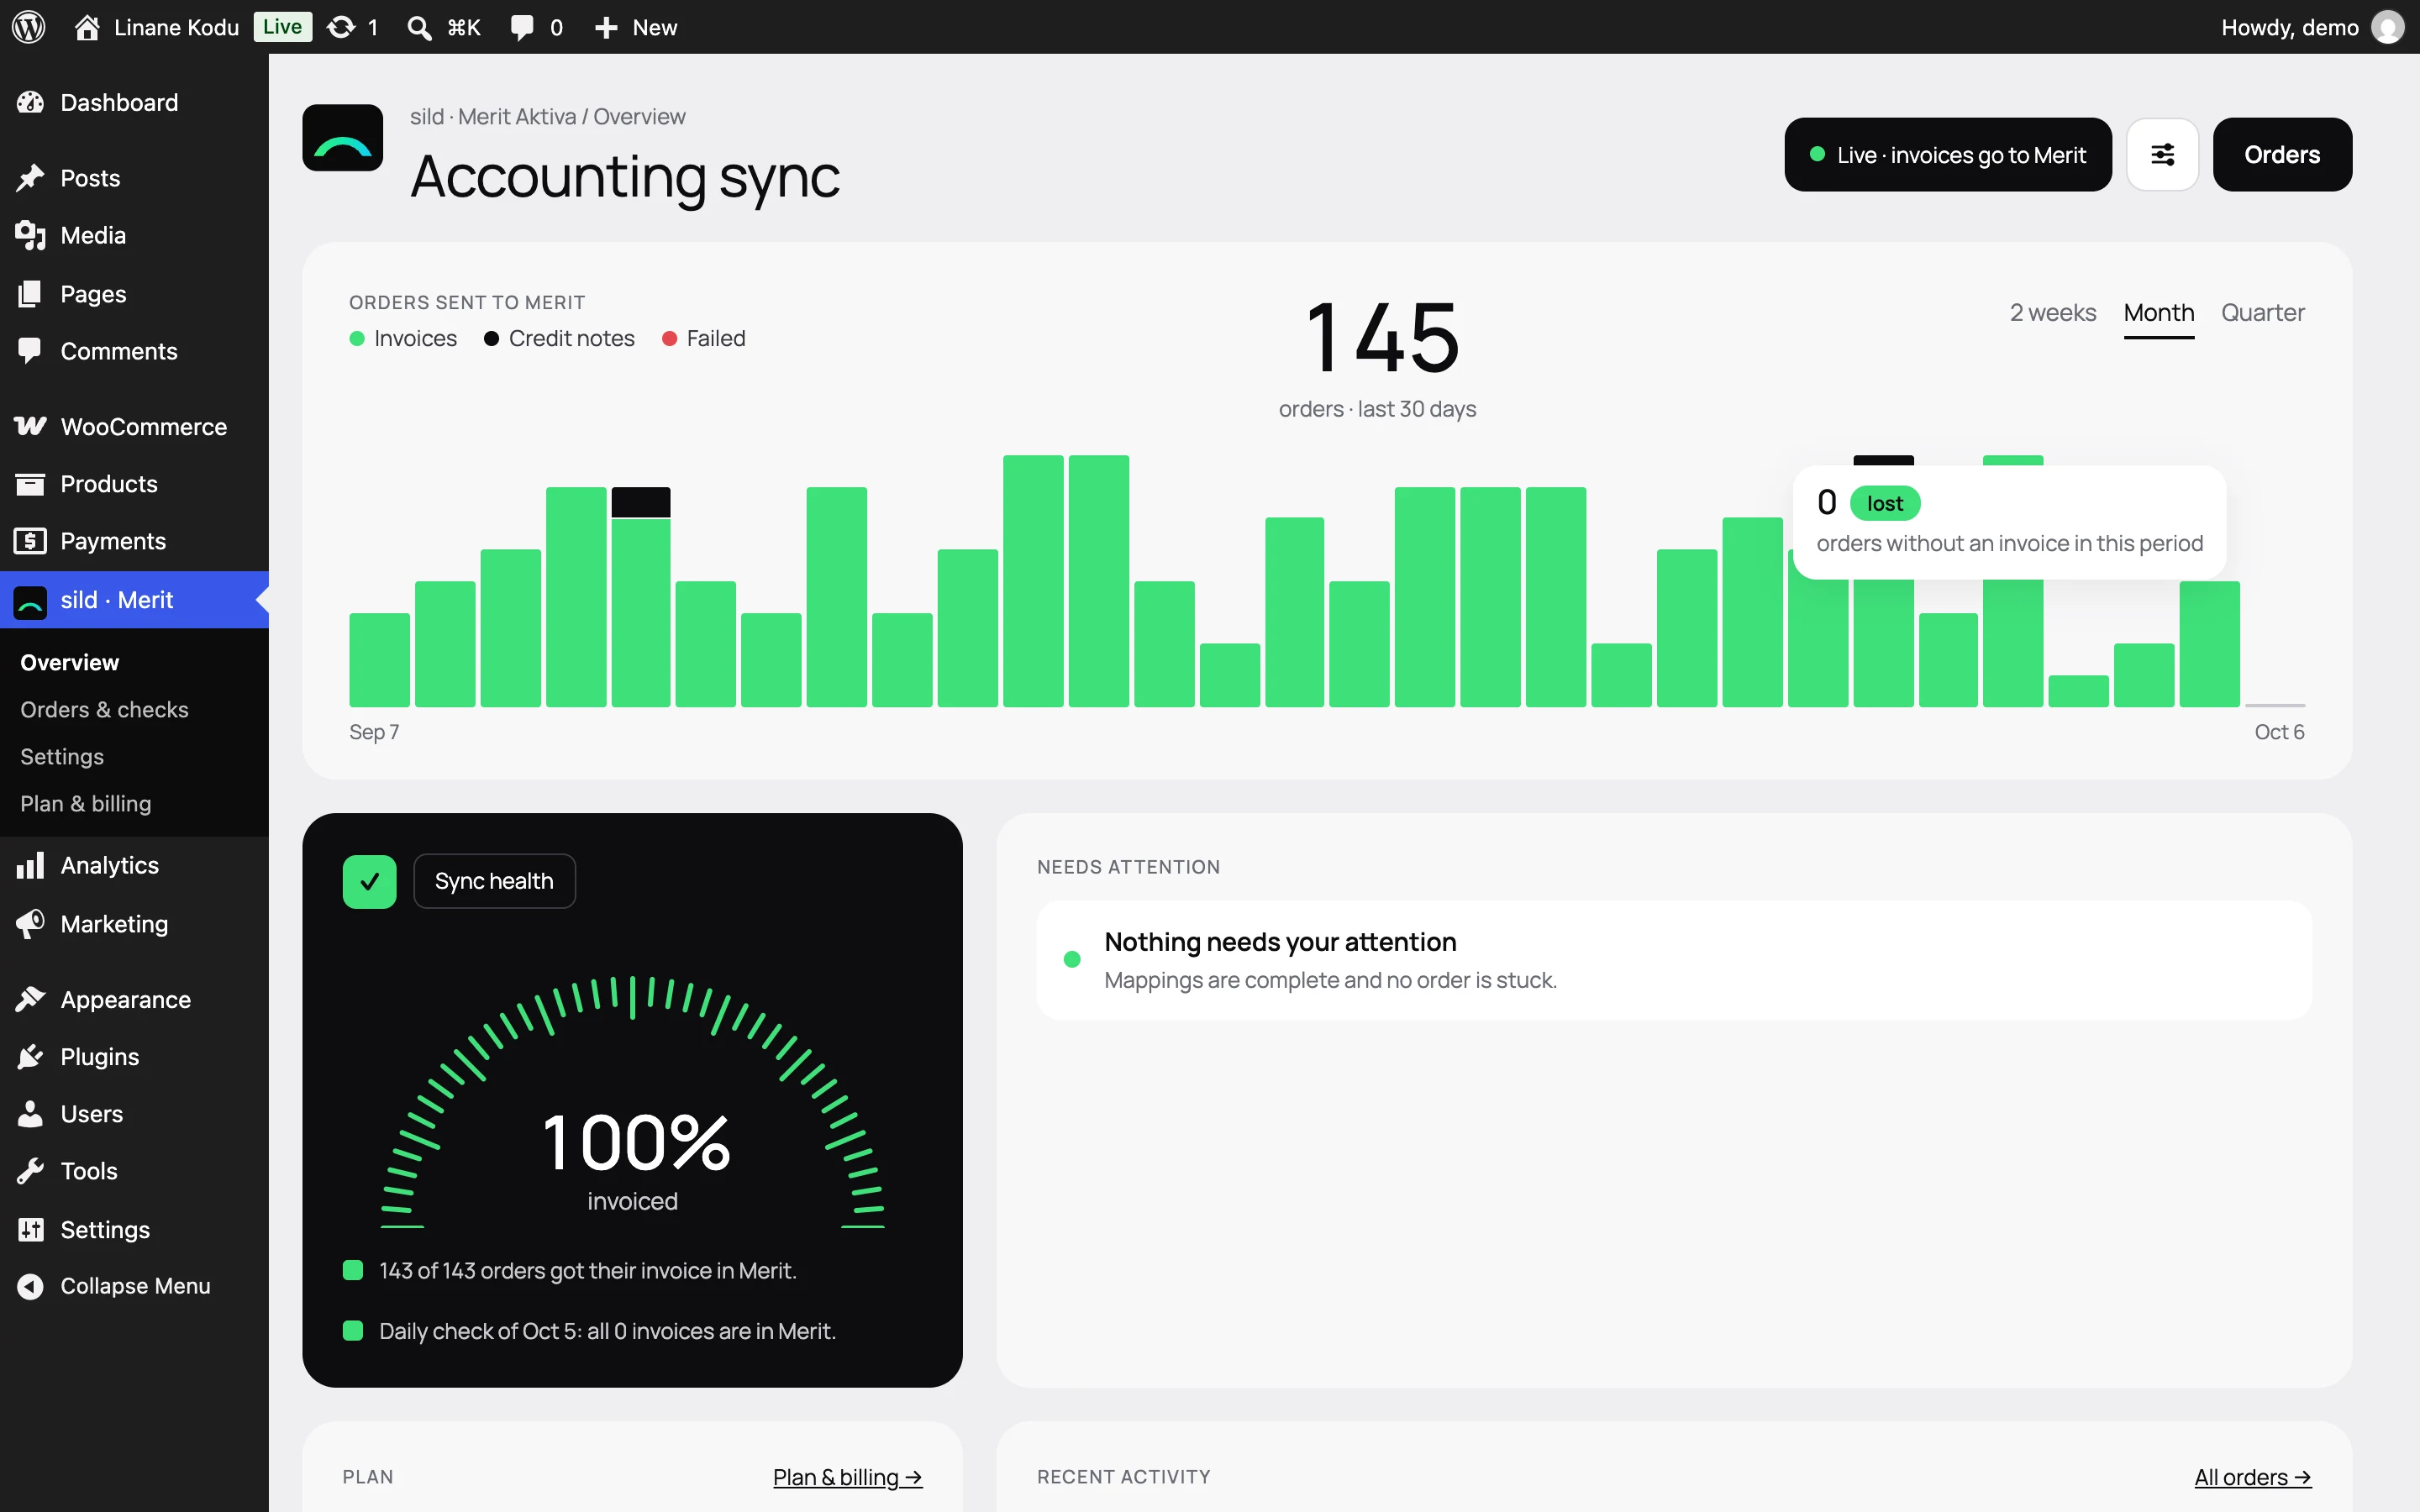Switch chart range to 2 weeks
The width and height of the screenshot is (2420, 1512).
tap(2053, 313)
